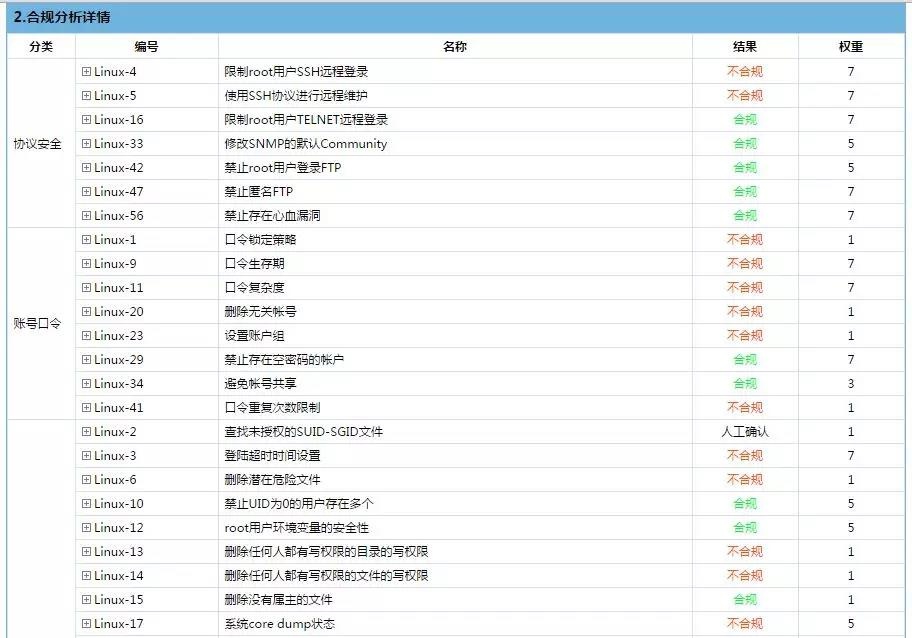Click the 人工确认 result for Linux-2
This screenshot has width=912, height=638.
(744, 432)
